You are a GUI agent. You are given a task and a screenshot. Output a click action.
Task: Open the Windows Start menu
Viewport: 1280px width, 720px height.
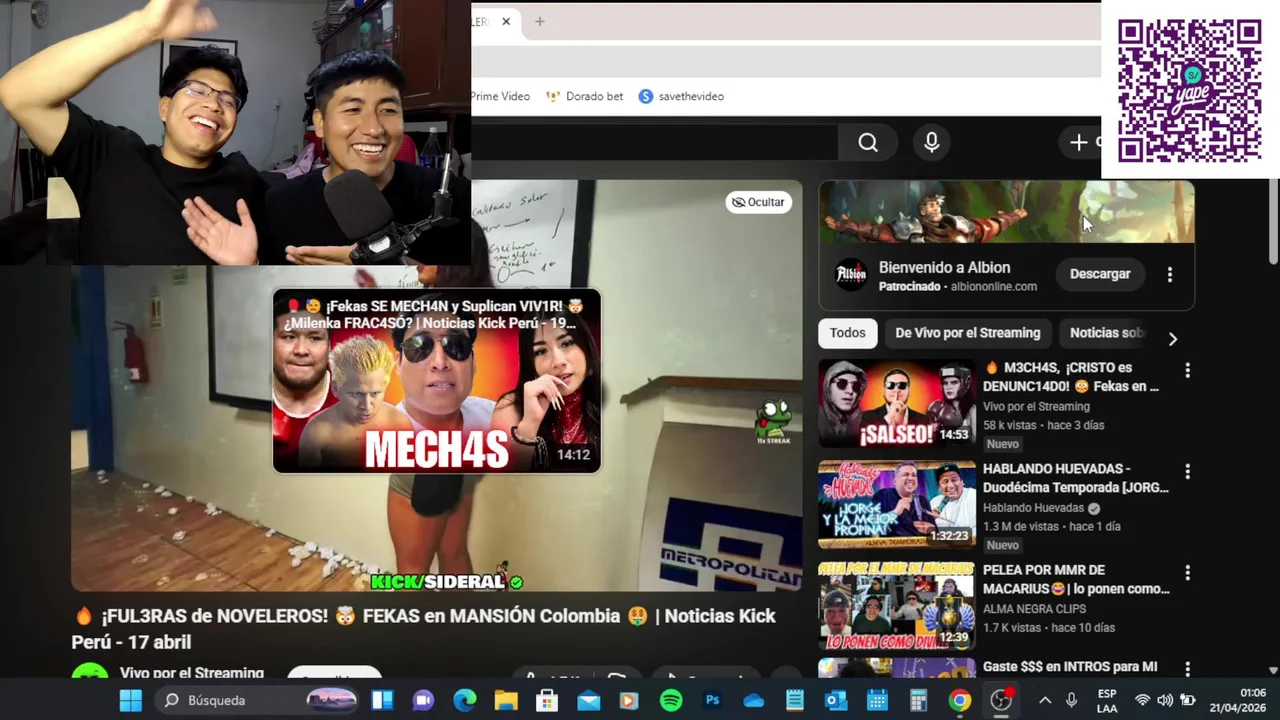pos(131,701)
